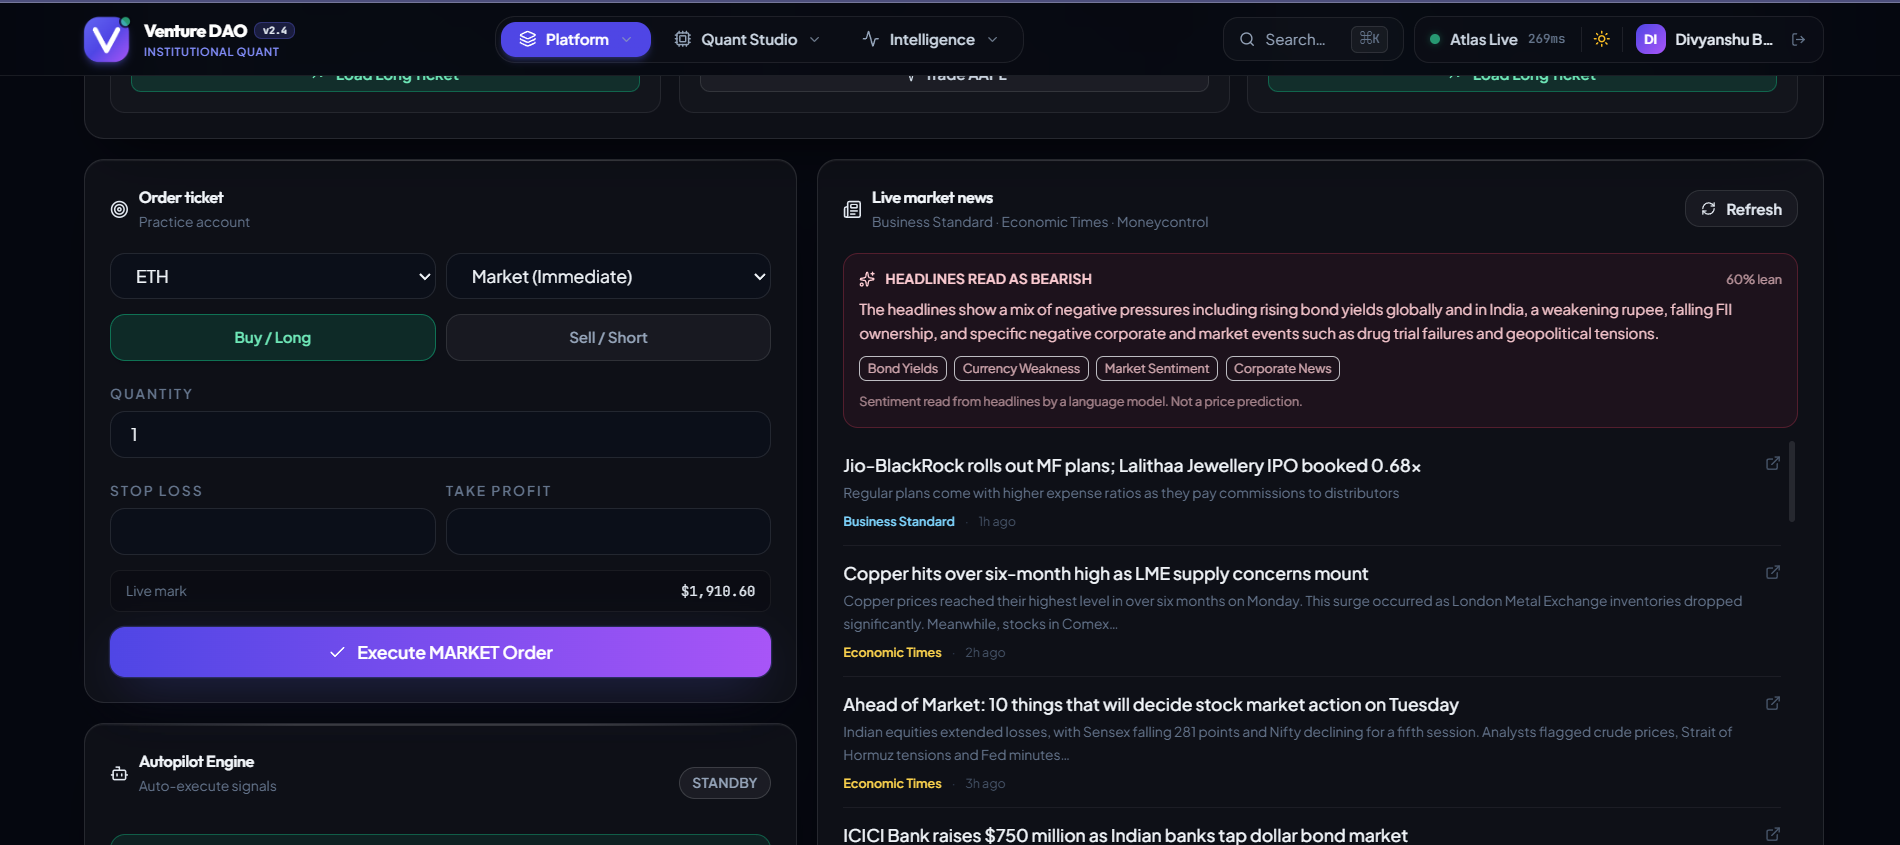Open ICICI Bank article external link icon
This screenshot has height=845, width=1900.
tap(1773, 834)
